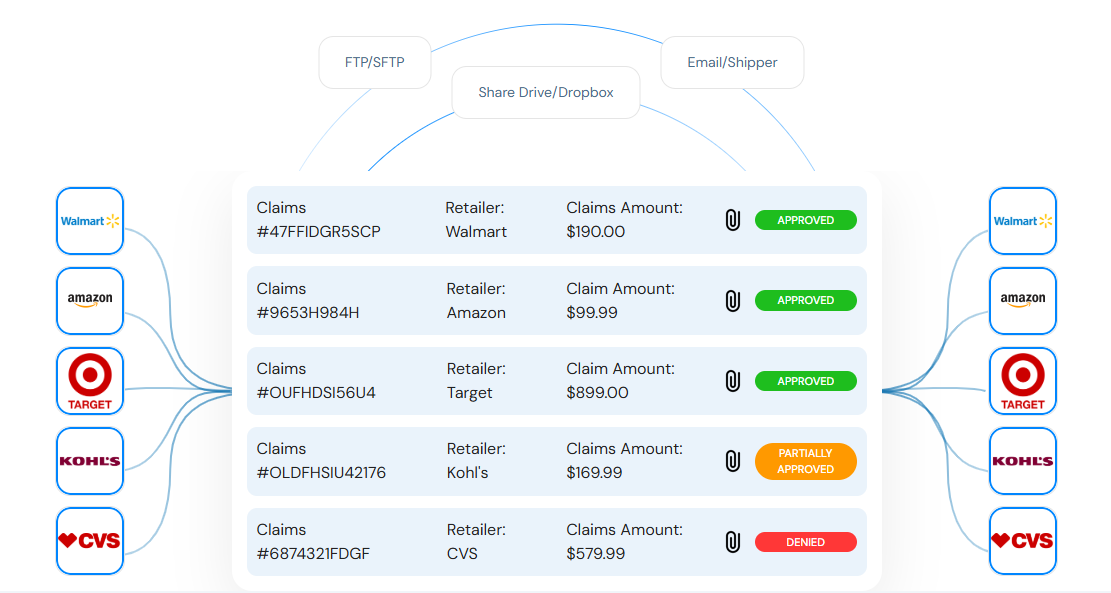Viewport: 1111px width, 593px height.
Task: Click the right Walmart logo tile
Action: pyautogui.click(x=1023, y=221)
